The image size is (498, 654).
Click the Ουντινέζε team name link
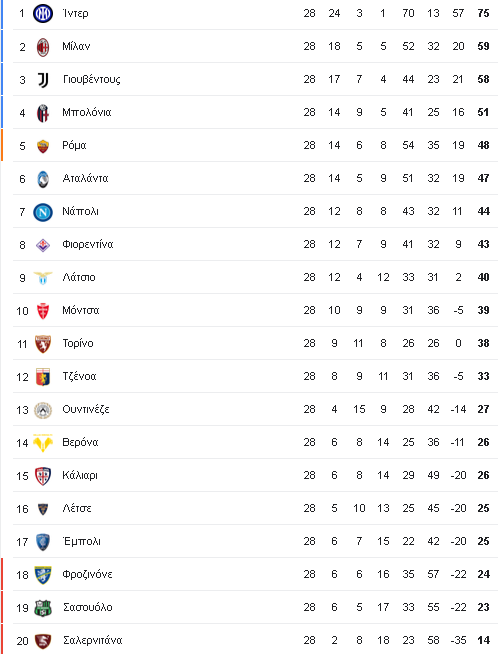click(86, 409)
